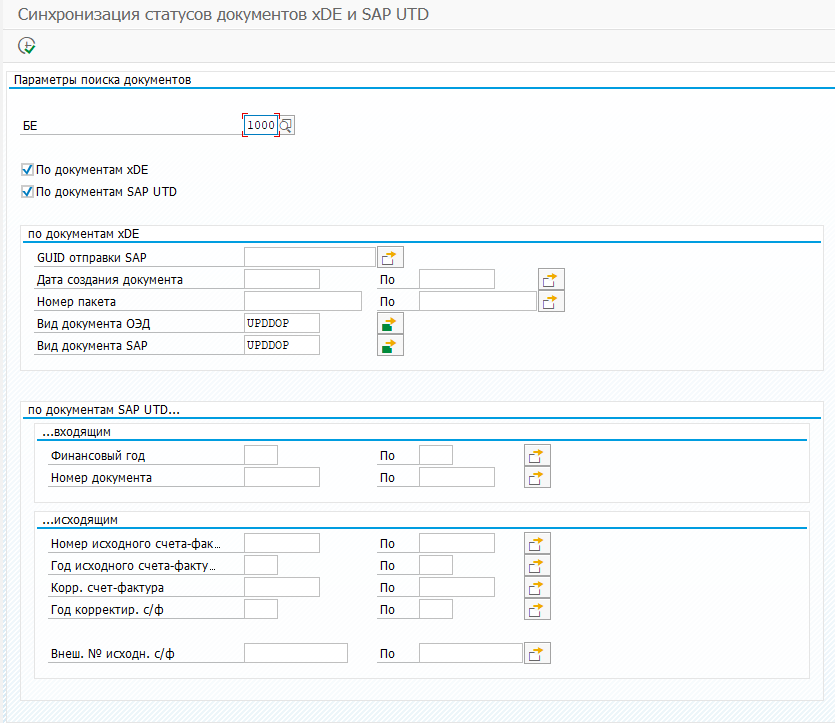Click the GUID отправки SAP input field

309,257
